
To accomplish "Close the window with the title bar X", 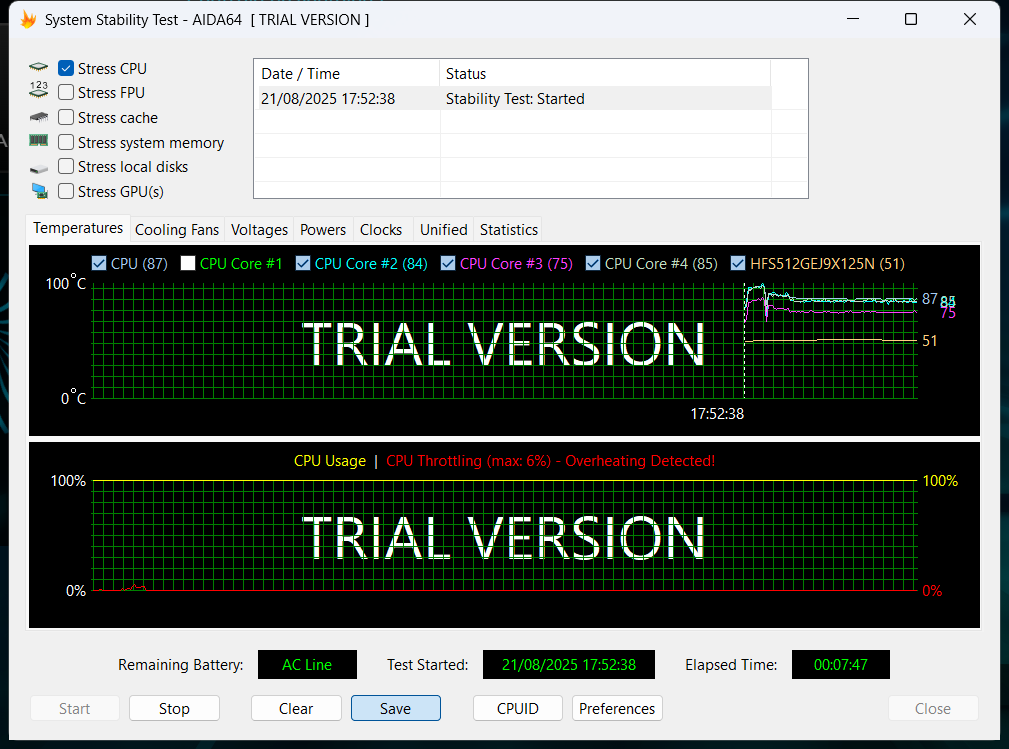I will point(970,19).
